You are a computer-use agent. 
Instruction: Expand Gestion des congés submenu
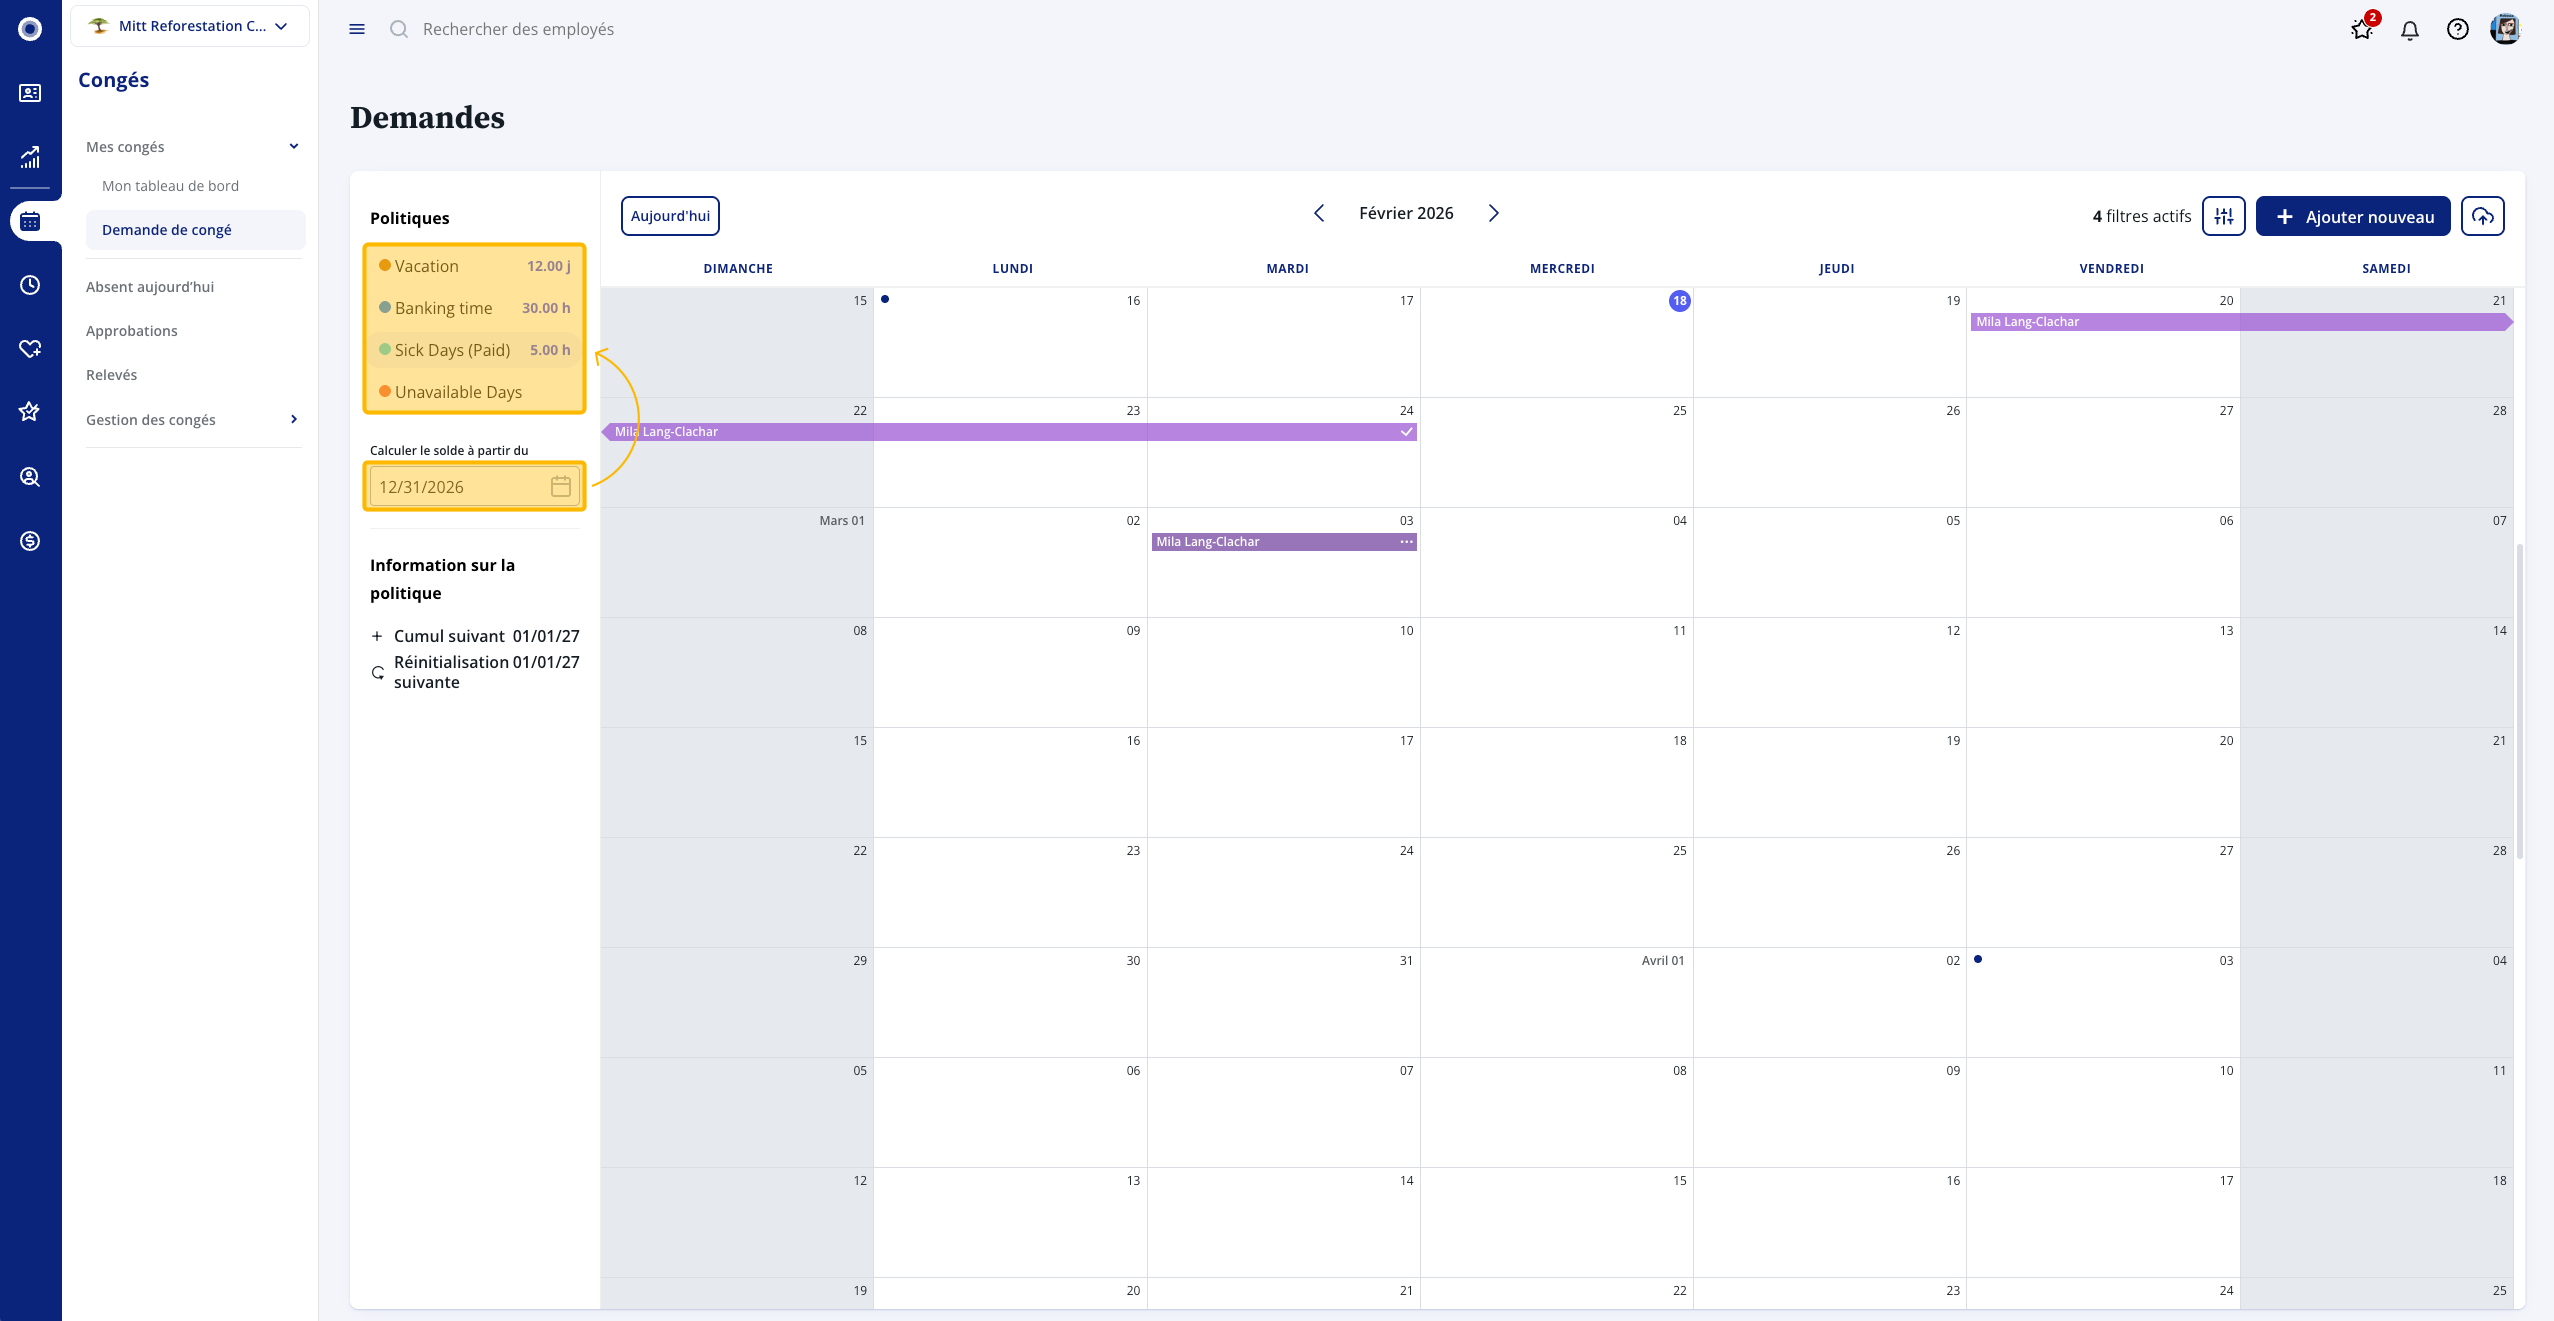tap(294, 419)
